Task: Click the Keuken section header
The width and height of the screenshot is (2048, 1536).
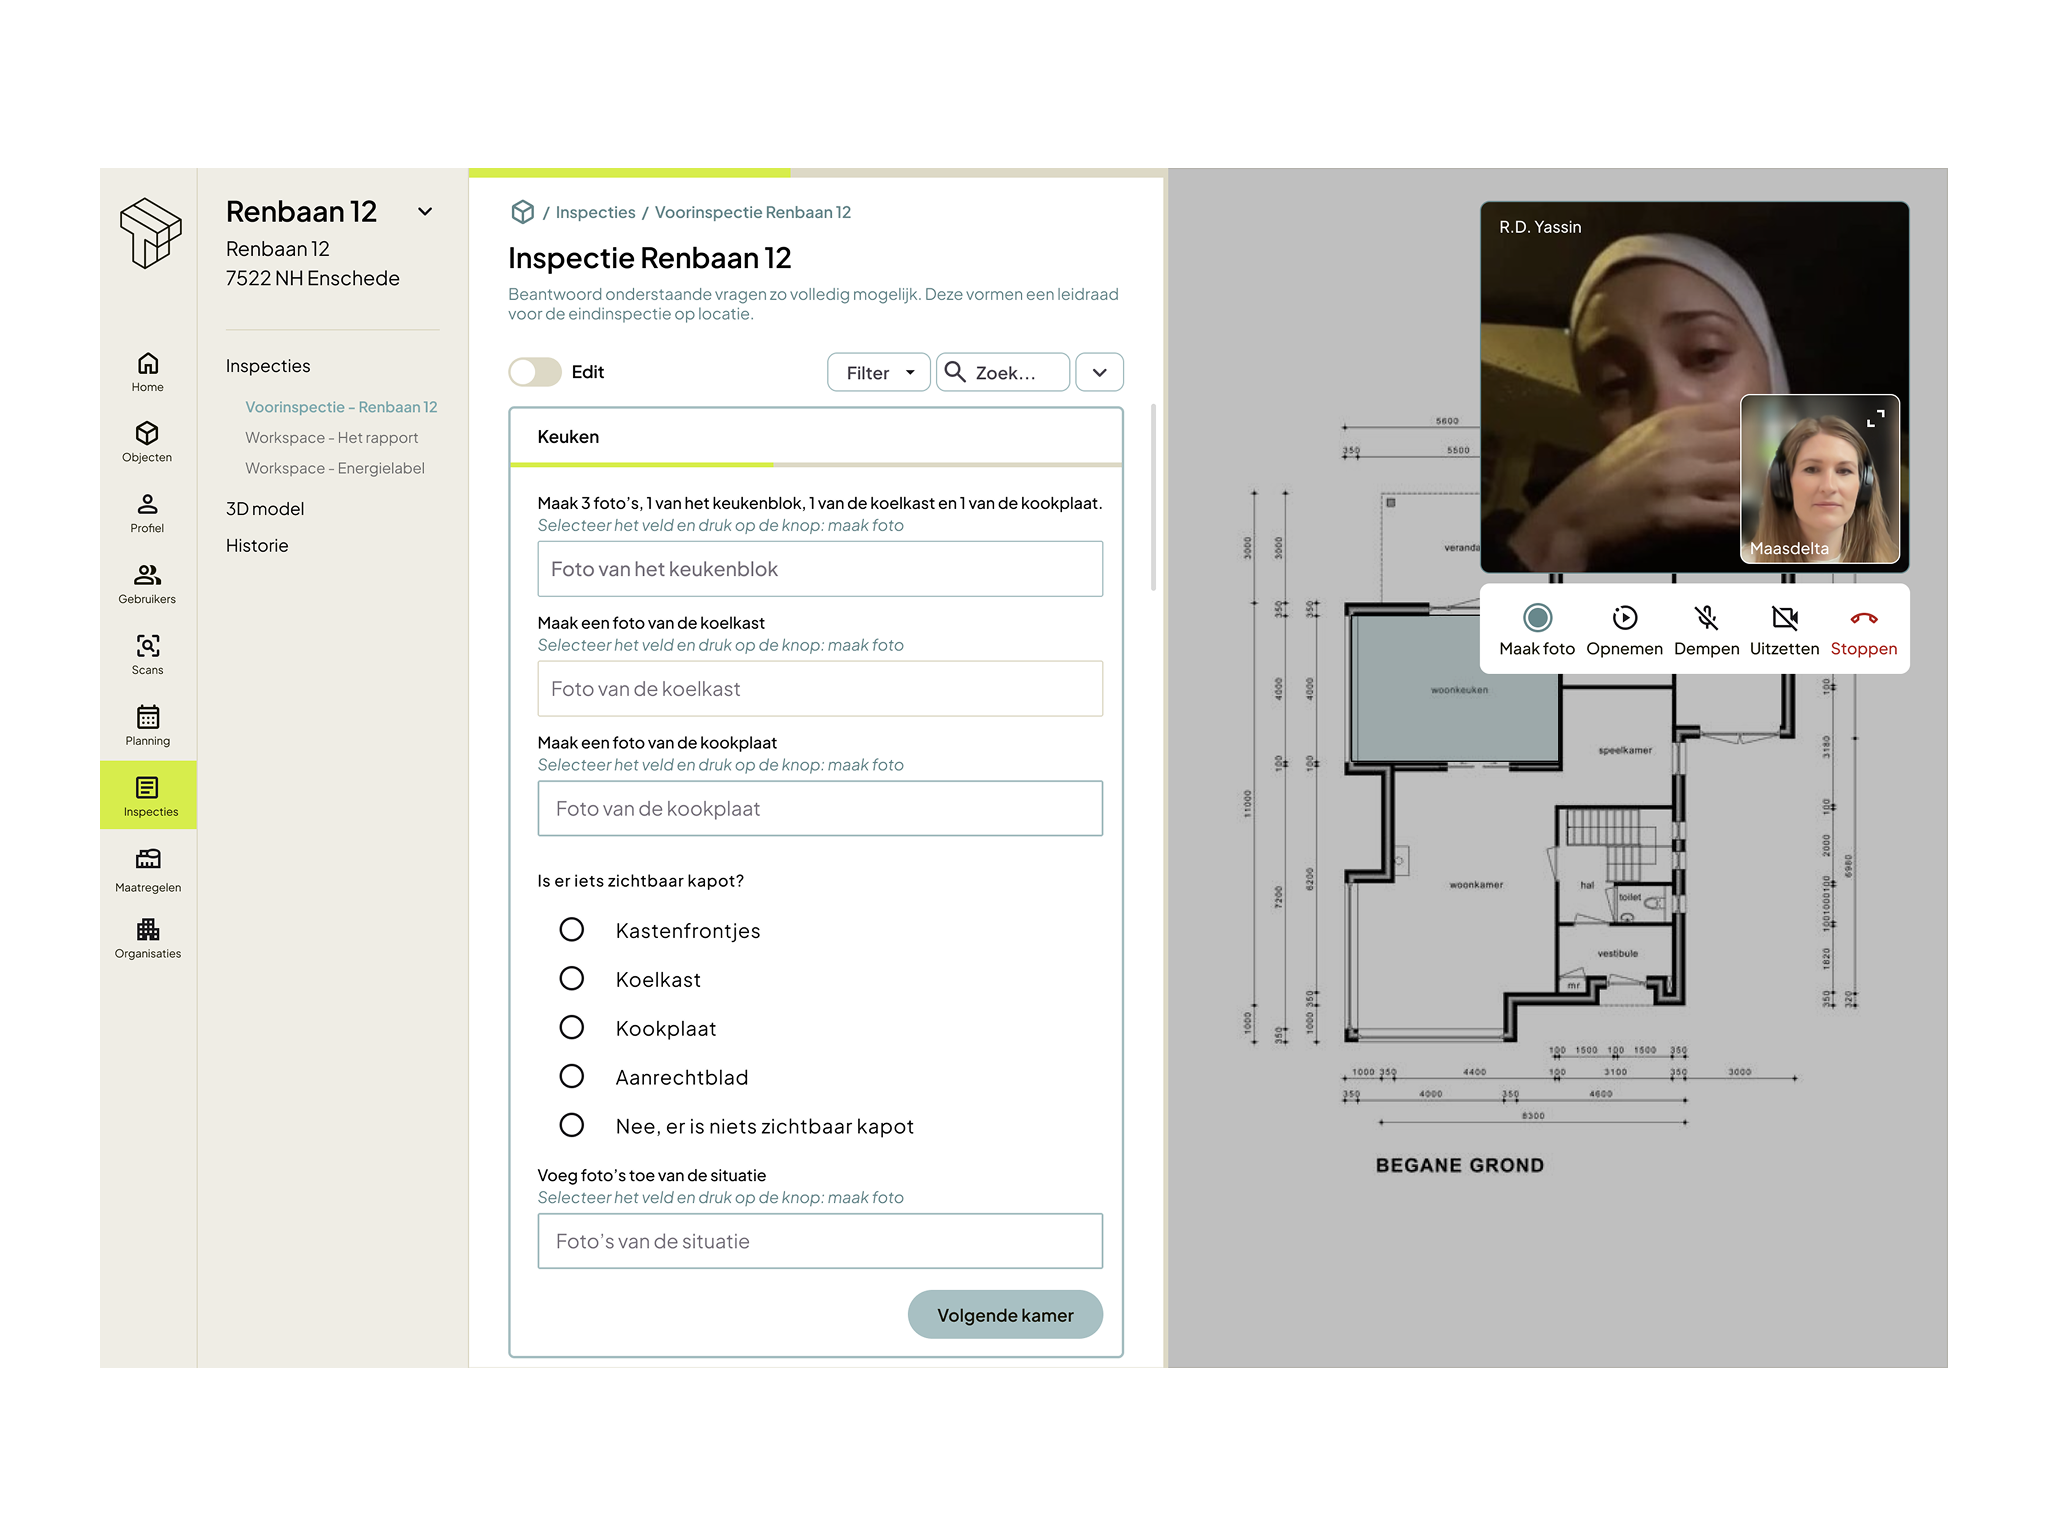Action: click(568, 437)
